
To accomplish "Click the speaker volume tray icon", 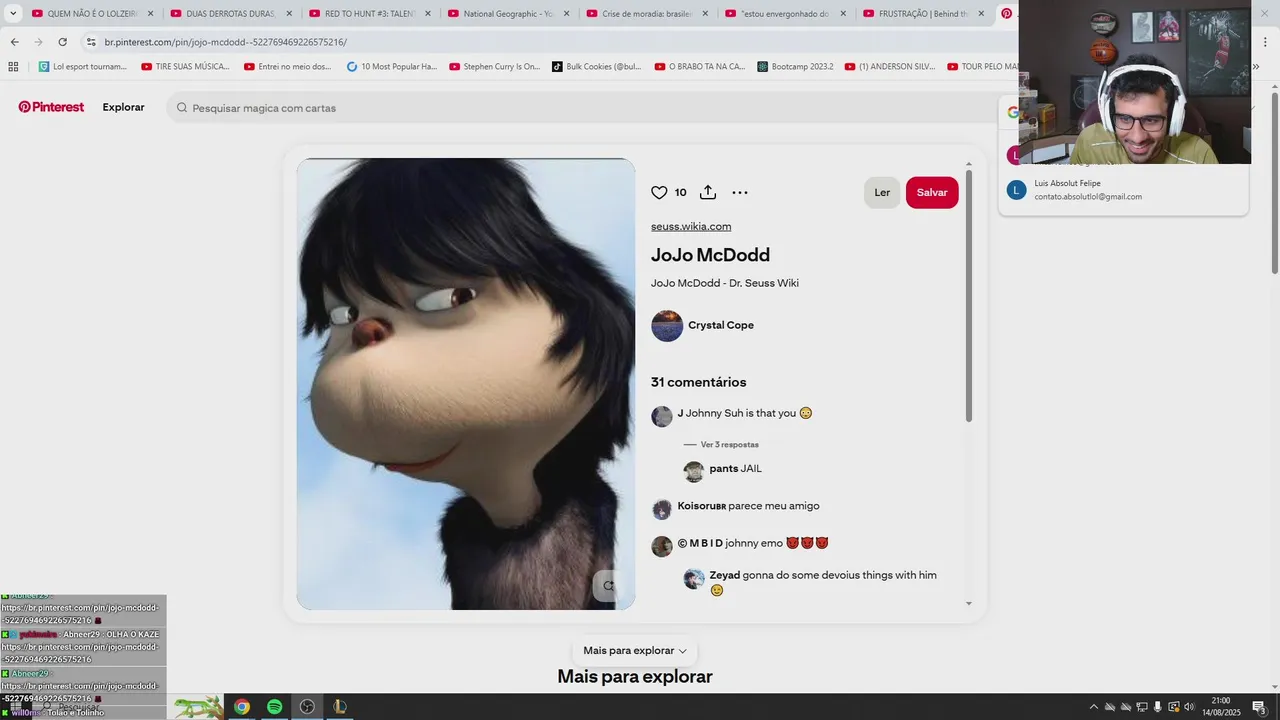I will pyautogui.click(x=1190, y=707).
